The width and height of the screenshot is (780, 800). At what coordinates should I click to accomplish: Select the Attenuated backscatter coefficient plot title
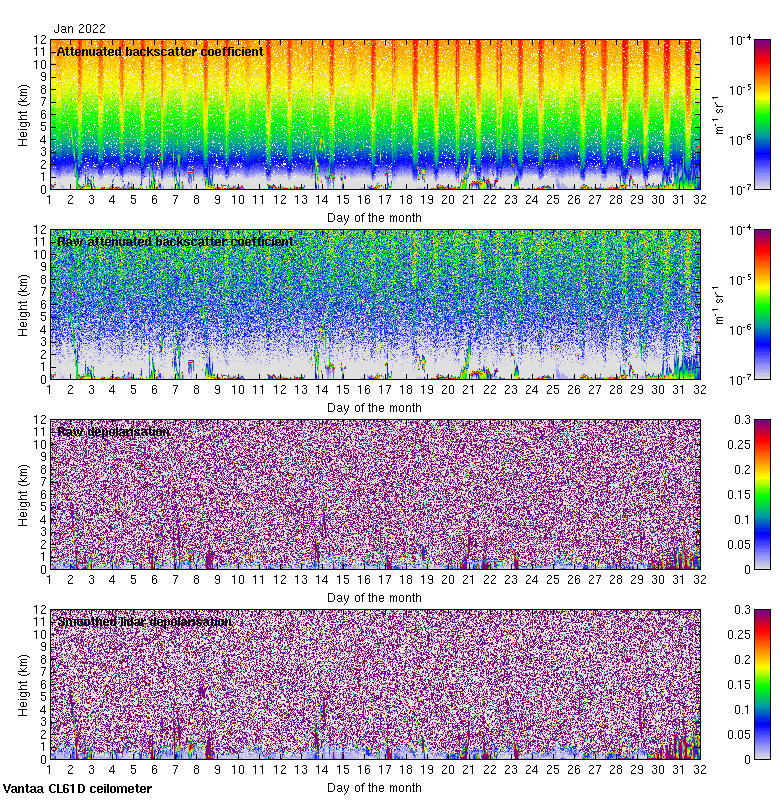pos(160,51)
